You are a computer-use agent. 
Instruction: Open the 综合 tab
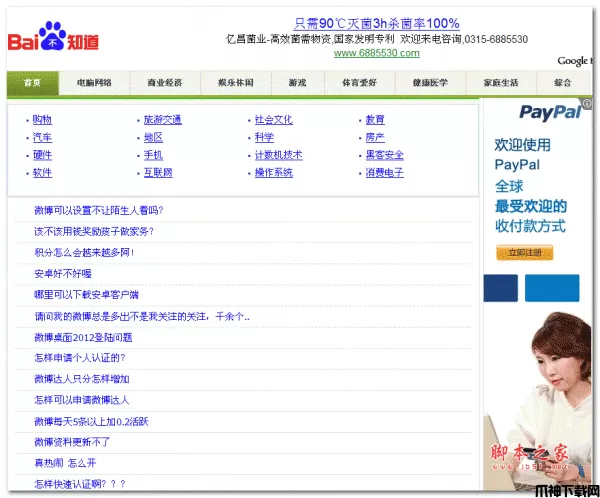tap(562, 83)
